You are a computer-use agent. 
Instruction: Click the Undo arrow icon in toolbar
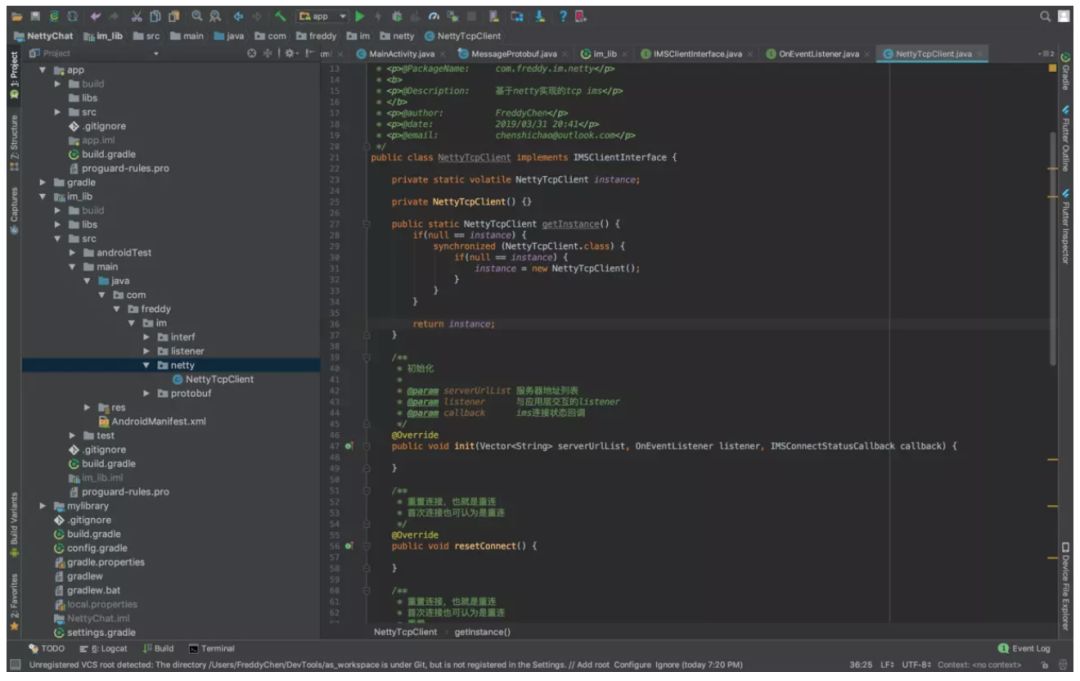point(96,16)
